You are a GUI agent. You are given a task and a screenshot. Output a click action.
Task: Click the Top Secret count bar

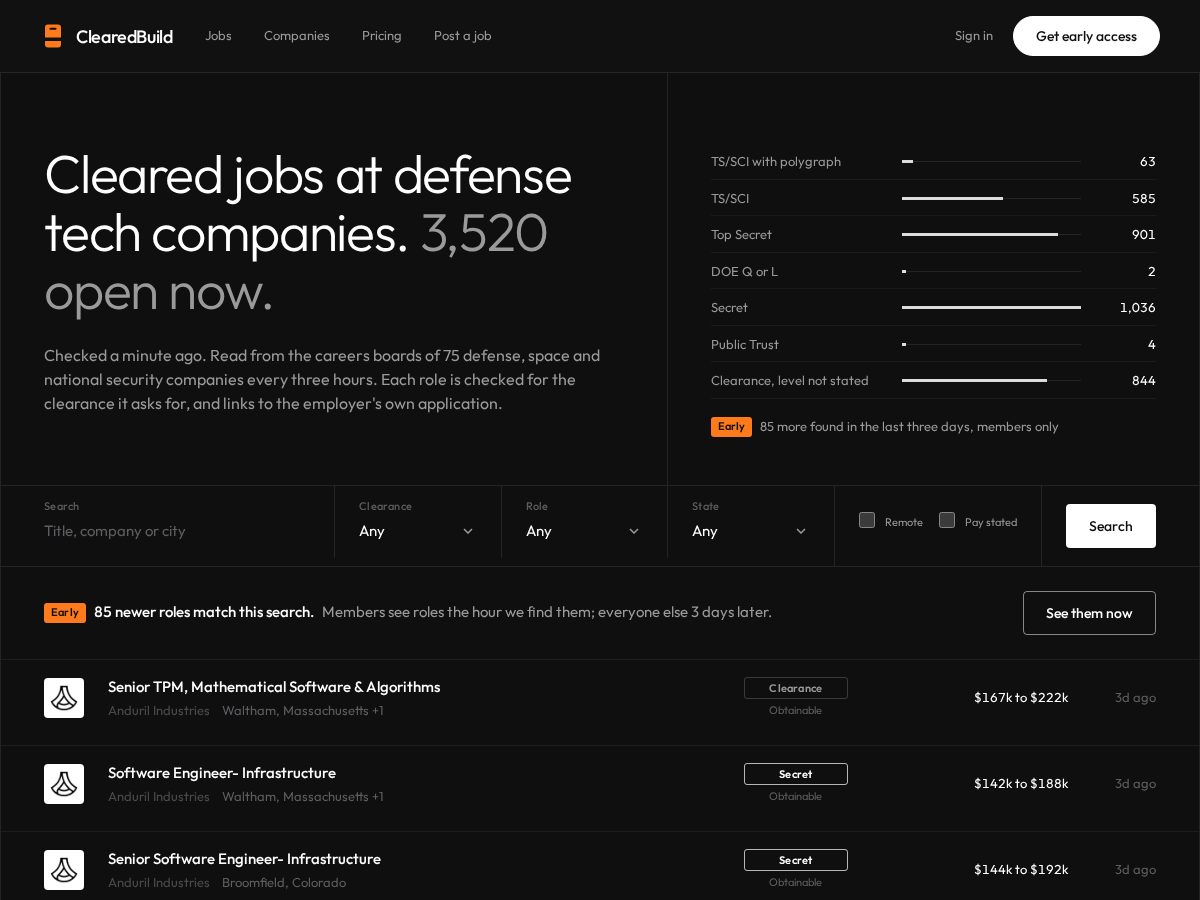pos(991,234)
